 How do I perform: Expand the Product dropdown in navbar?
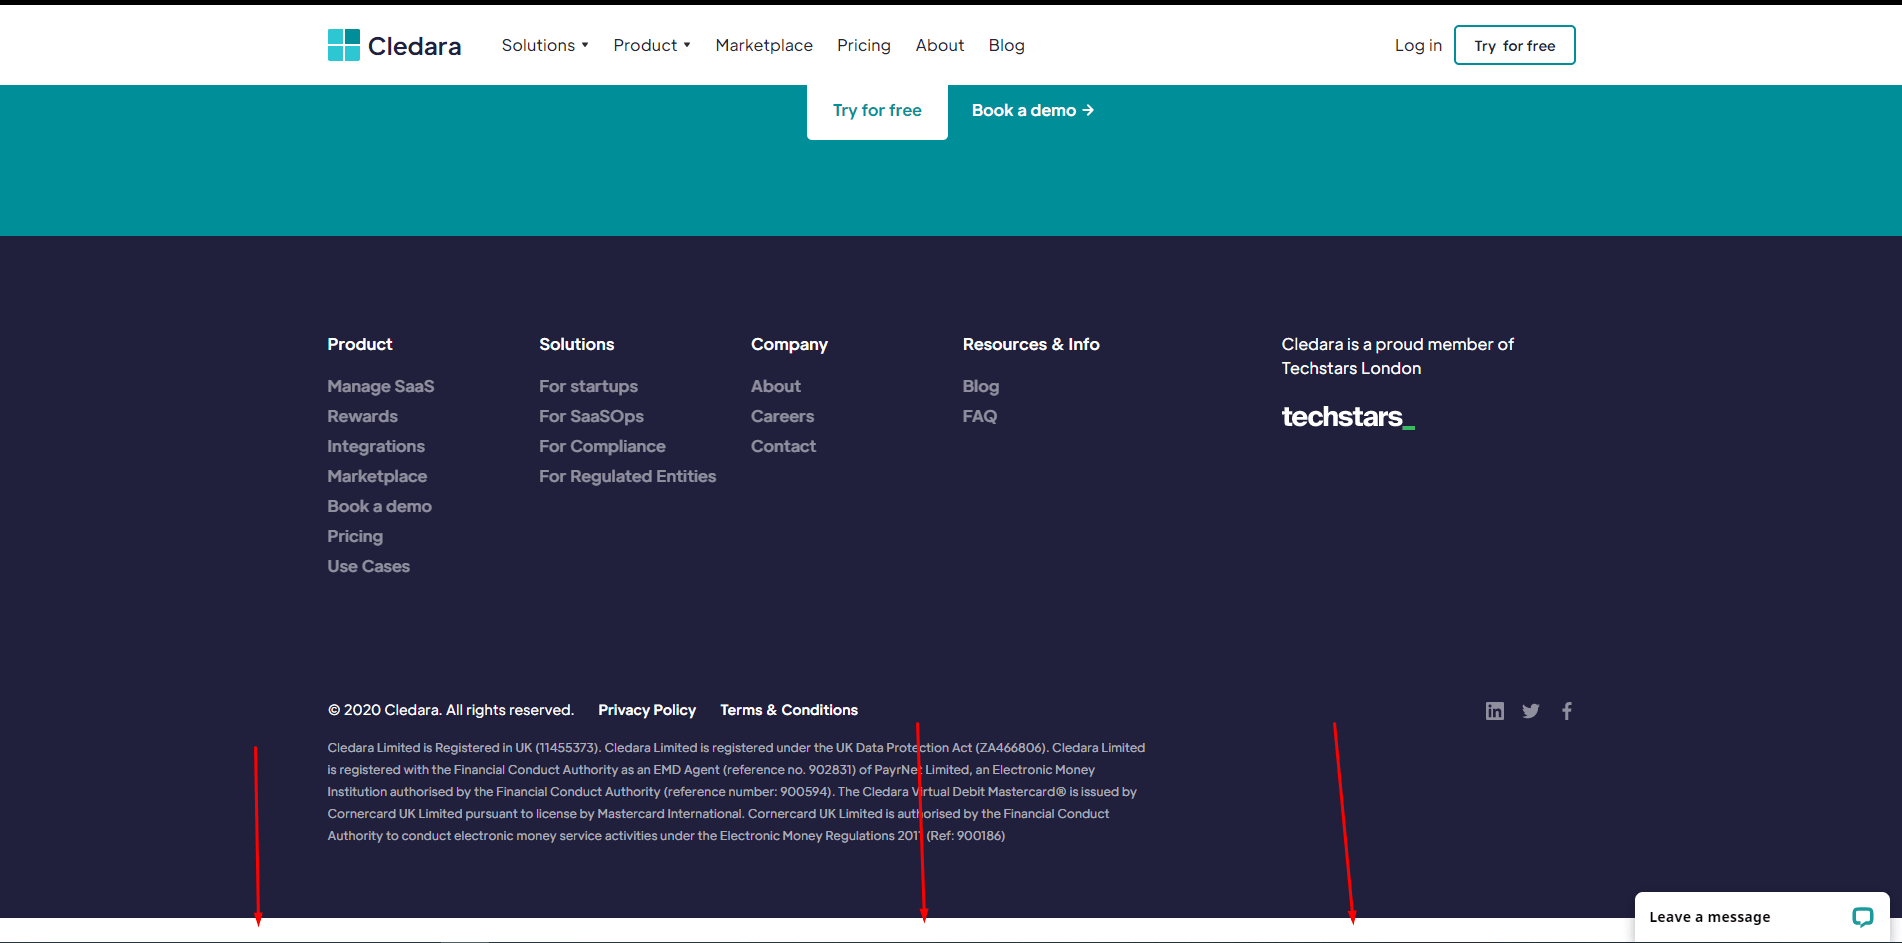pyautogui.click(x=652, y=45)
